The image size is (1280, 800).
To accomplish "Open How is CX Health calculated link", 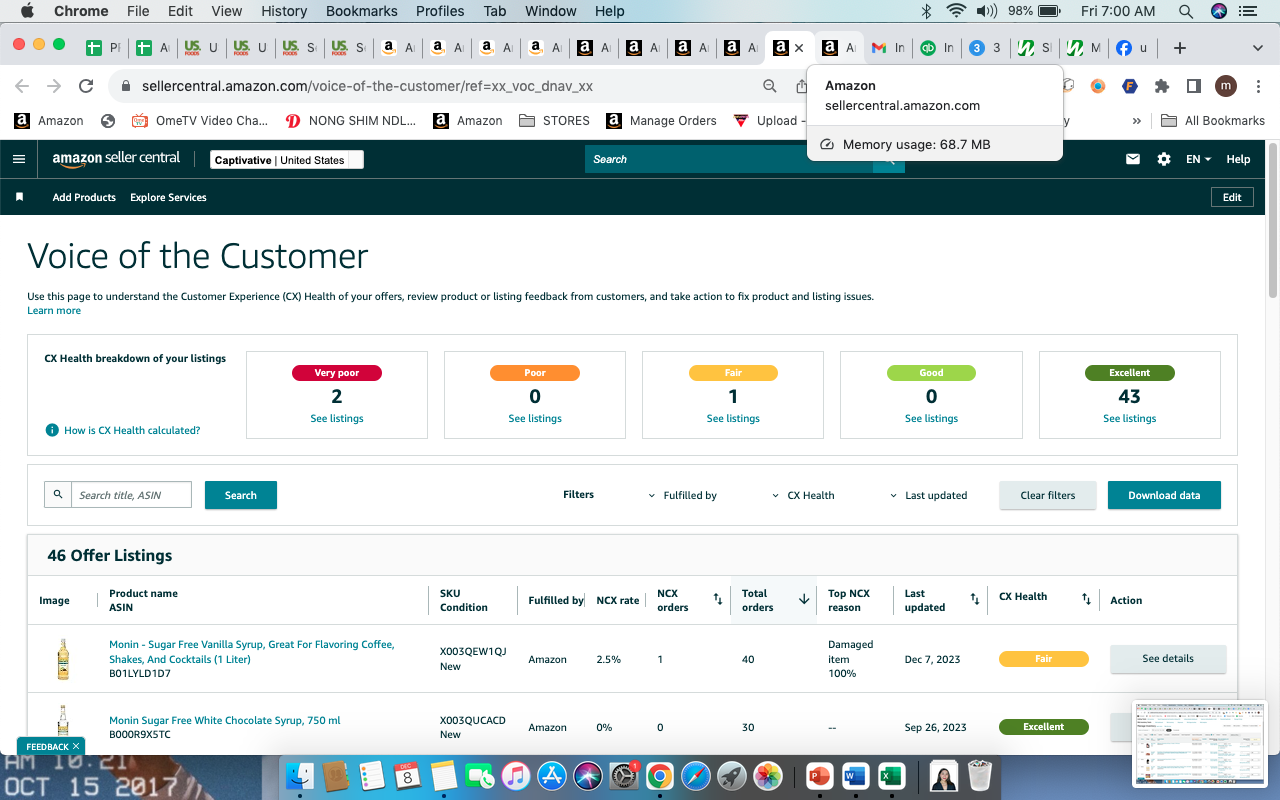I will click(132, 430).
